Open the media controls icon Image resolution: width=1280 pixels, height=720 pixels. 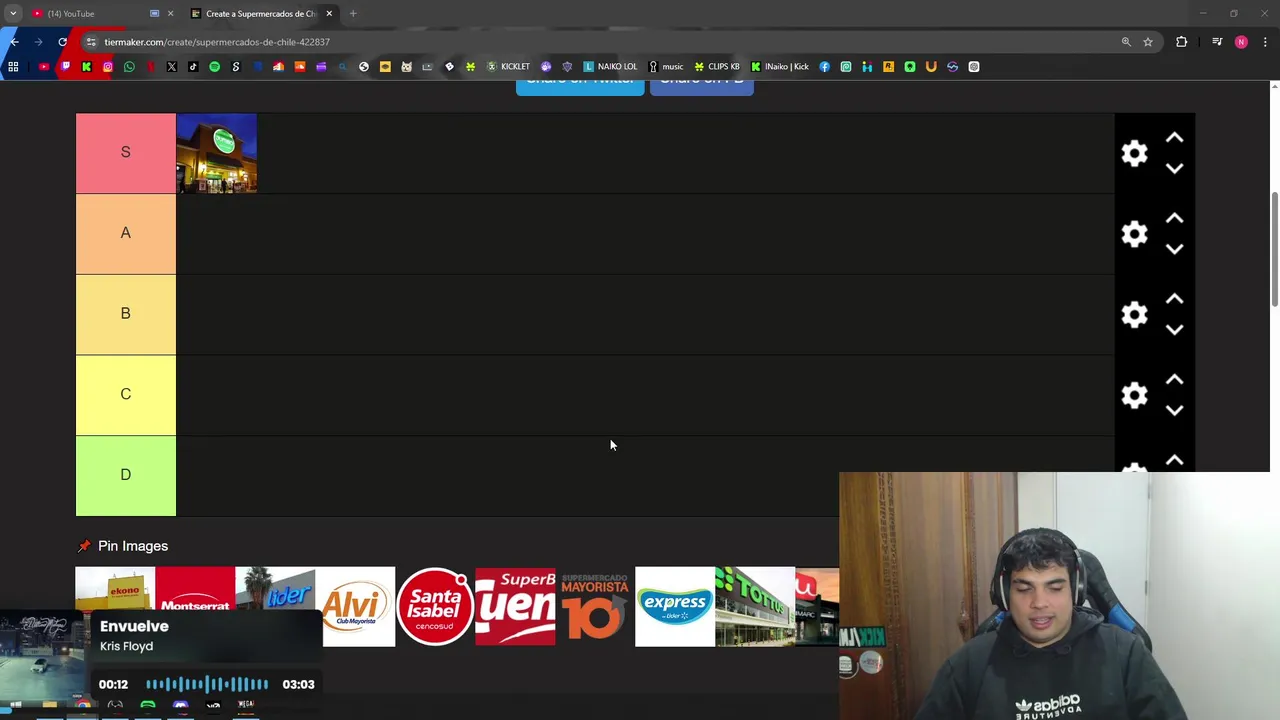click(1217, 42)
